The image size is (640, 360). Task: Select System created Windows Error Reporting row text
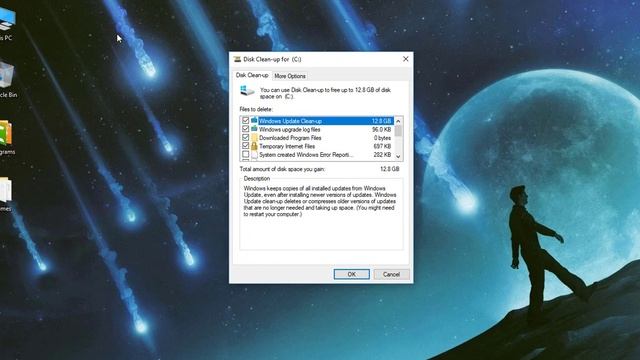[x=306, y=155]
